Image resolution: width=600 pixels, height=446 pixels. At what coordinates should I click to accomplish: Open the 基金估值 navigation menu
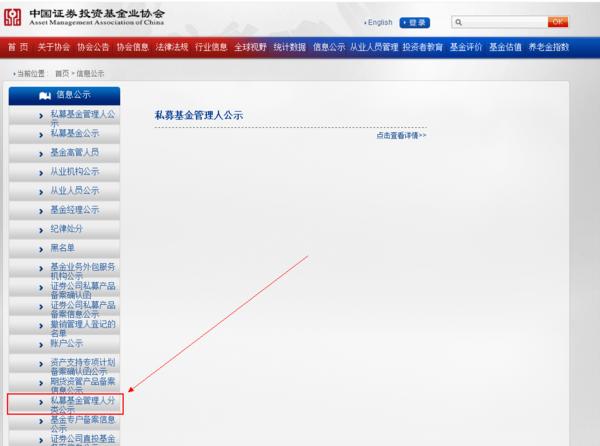pyautogui.click(x=505, y=47)
